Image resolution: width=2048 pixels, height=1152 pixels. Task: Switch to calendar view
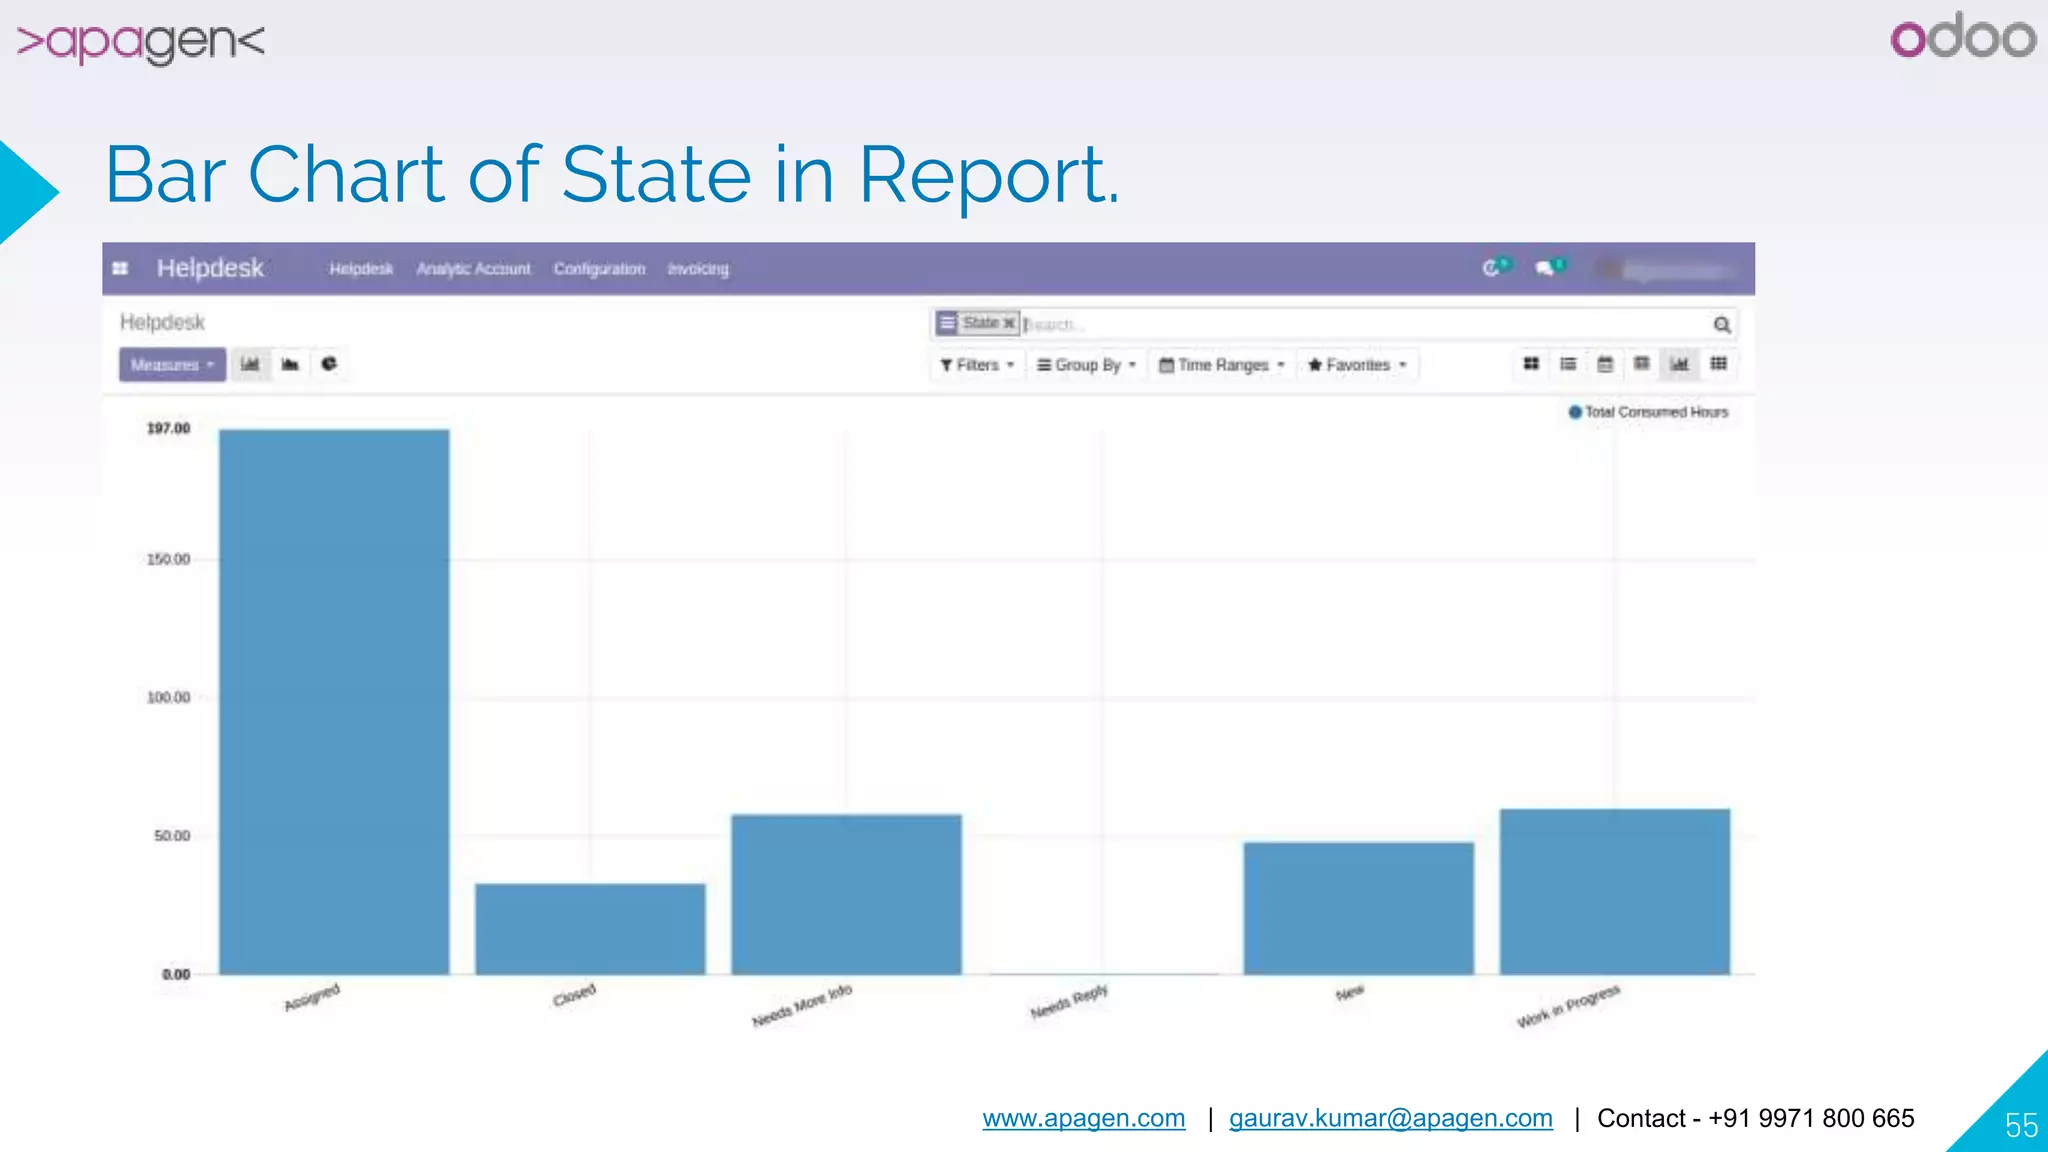1605,364
